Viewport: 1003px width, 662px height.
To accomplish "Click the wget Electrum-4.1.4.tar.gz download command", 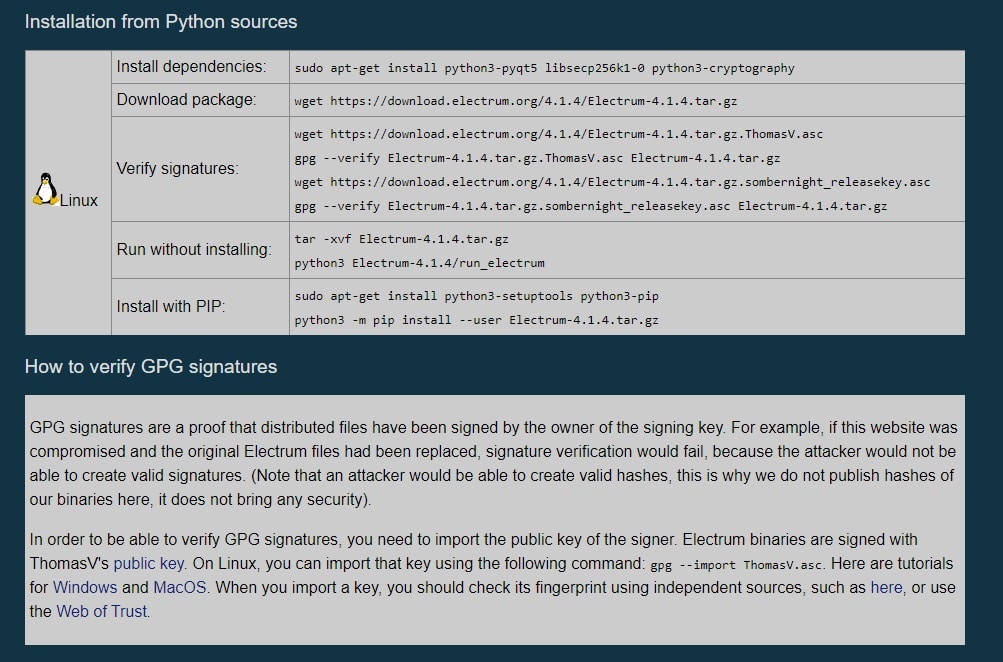I will (516, 100).
